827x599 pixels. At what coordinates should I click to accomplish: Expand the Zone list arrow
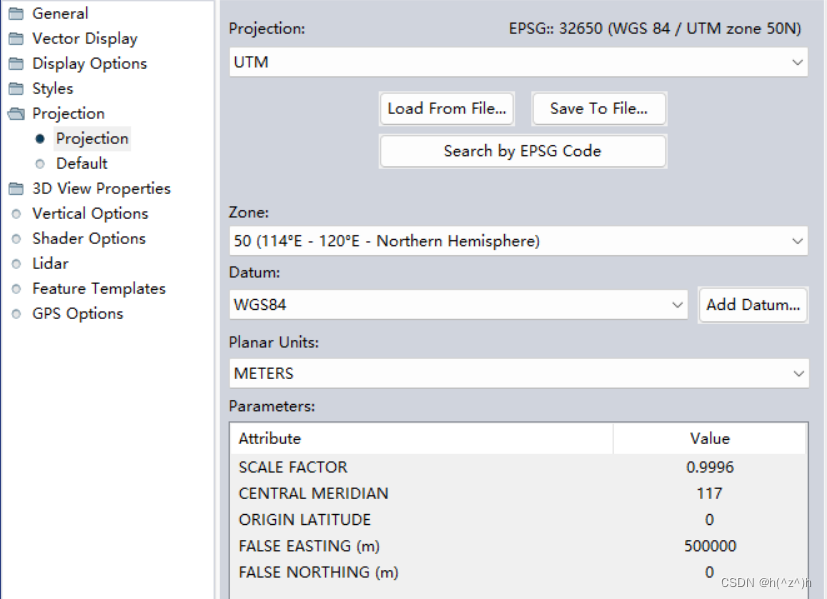tap(797, 241)
